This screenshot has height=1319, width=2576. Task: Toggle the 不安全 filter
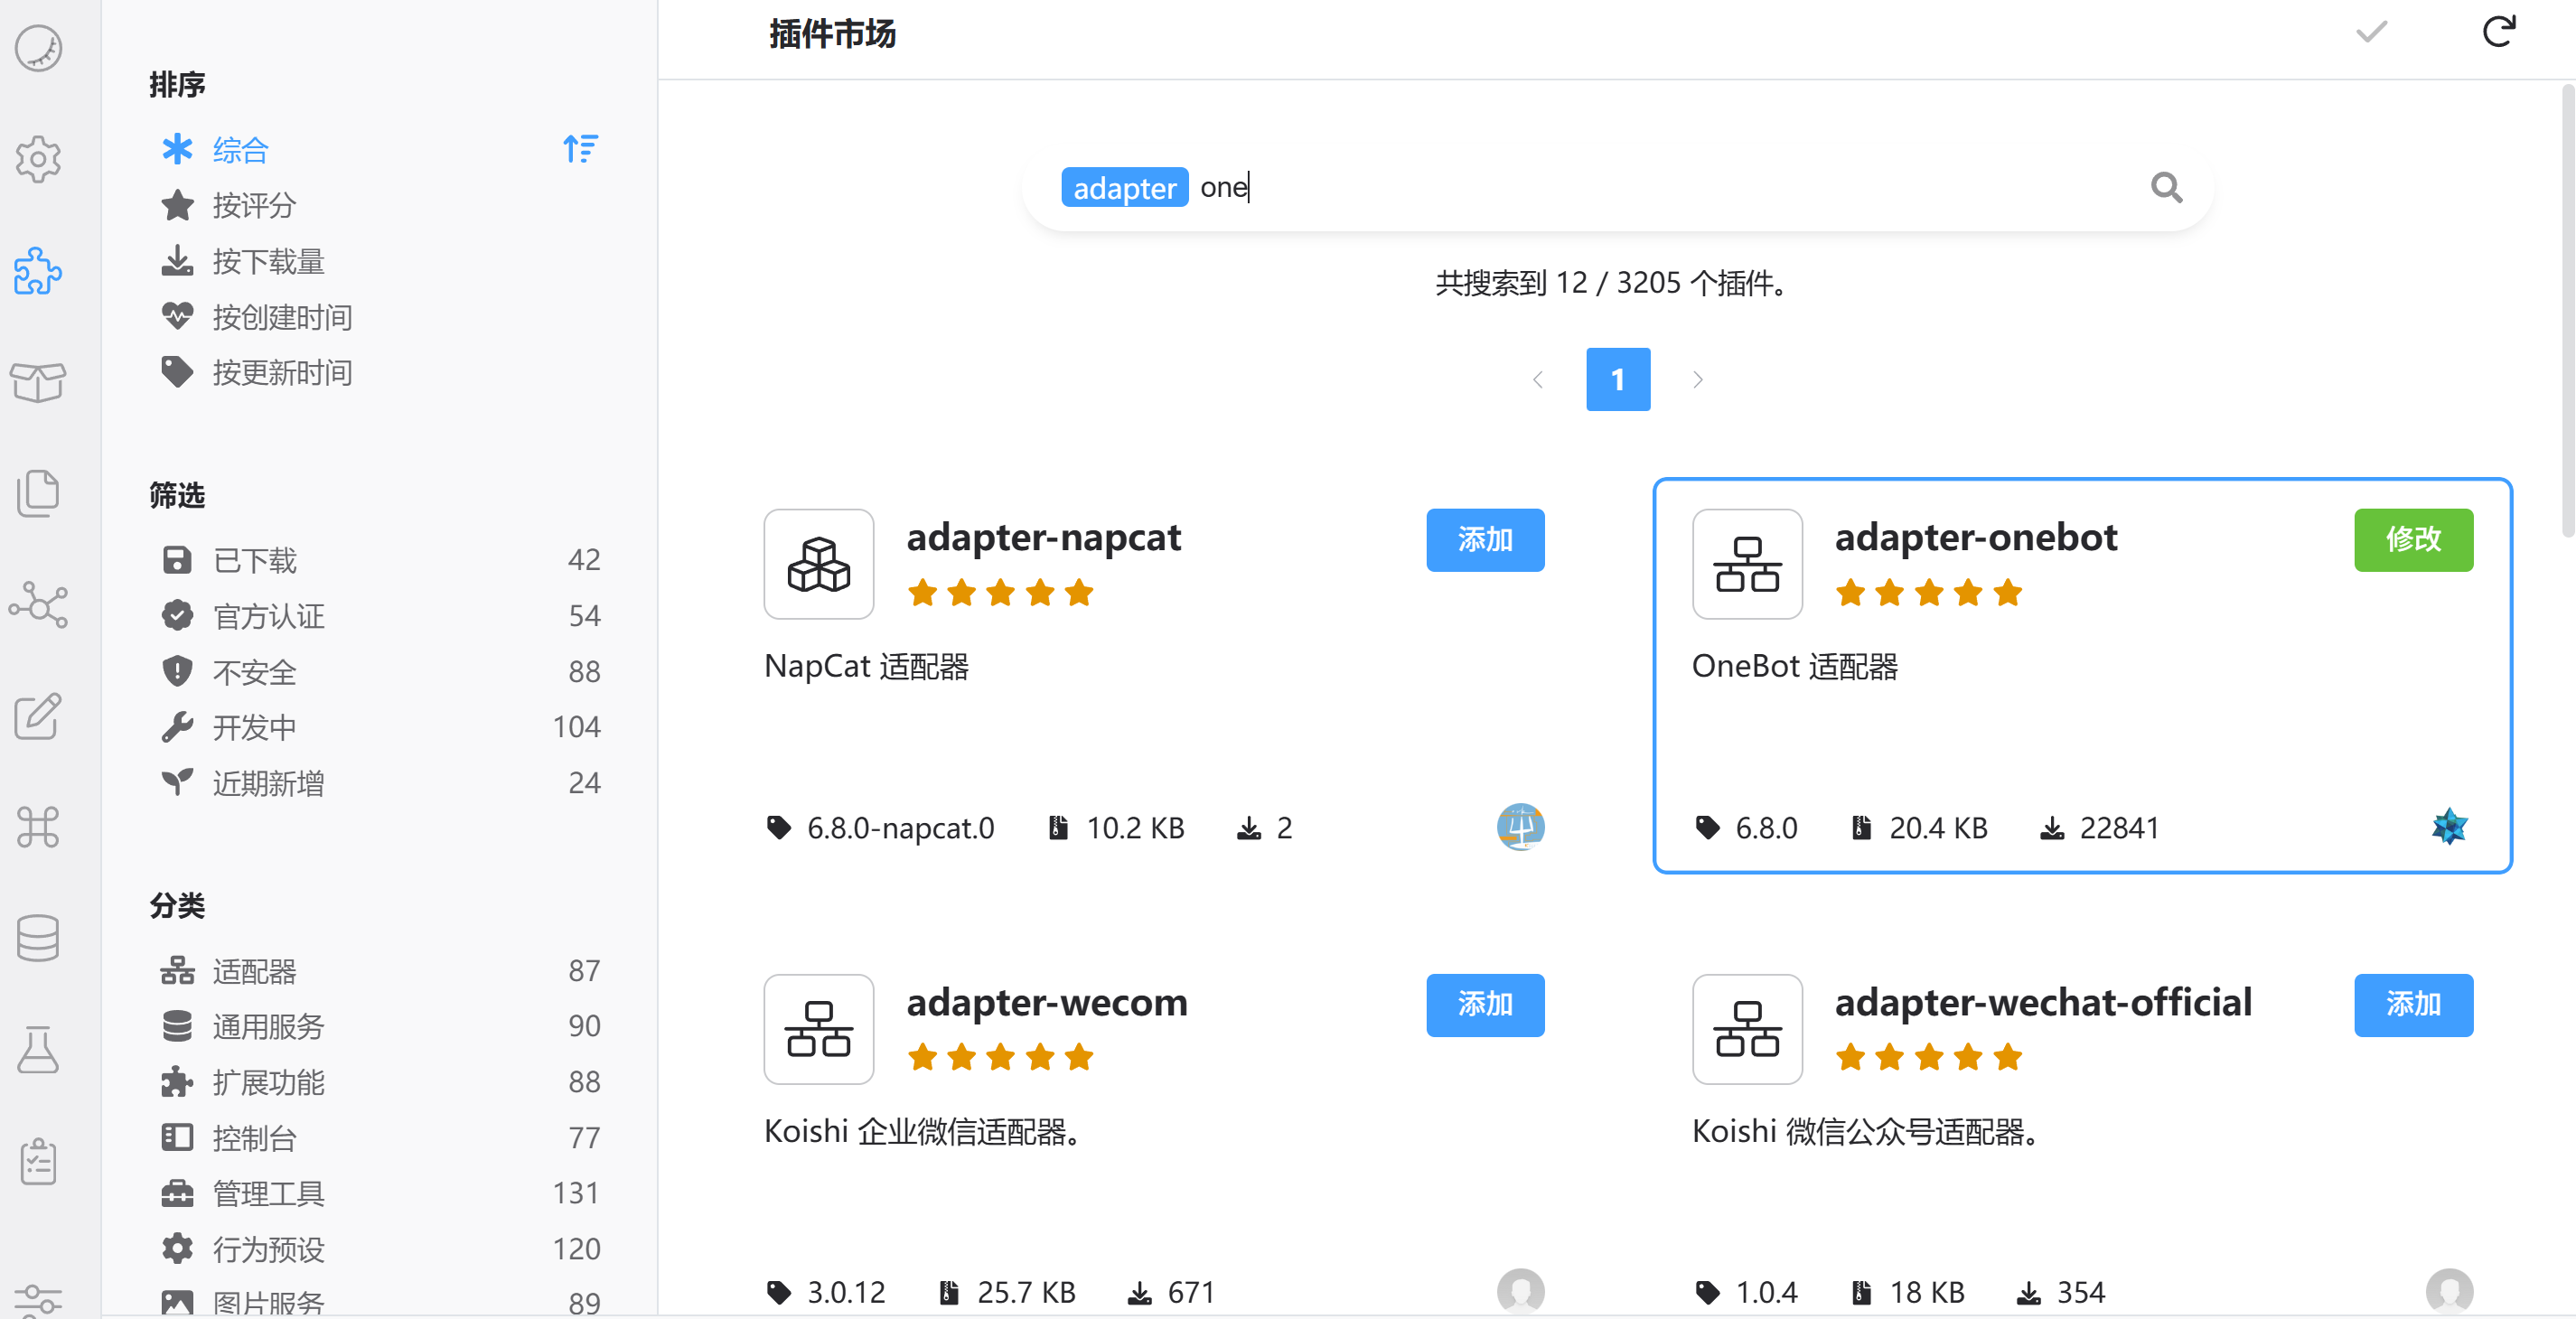(x=379, y=672)
